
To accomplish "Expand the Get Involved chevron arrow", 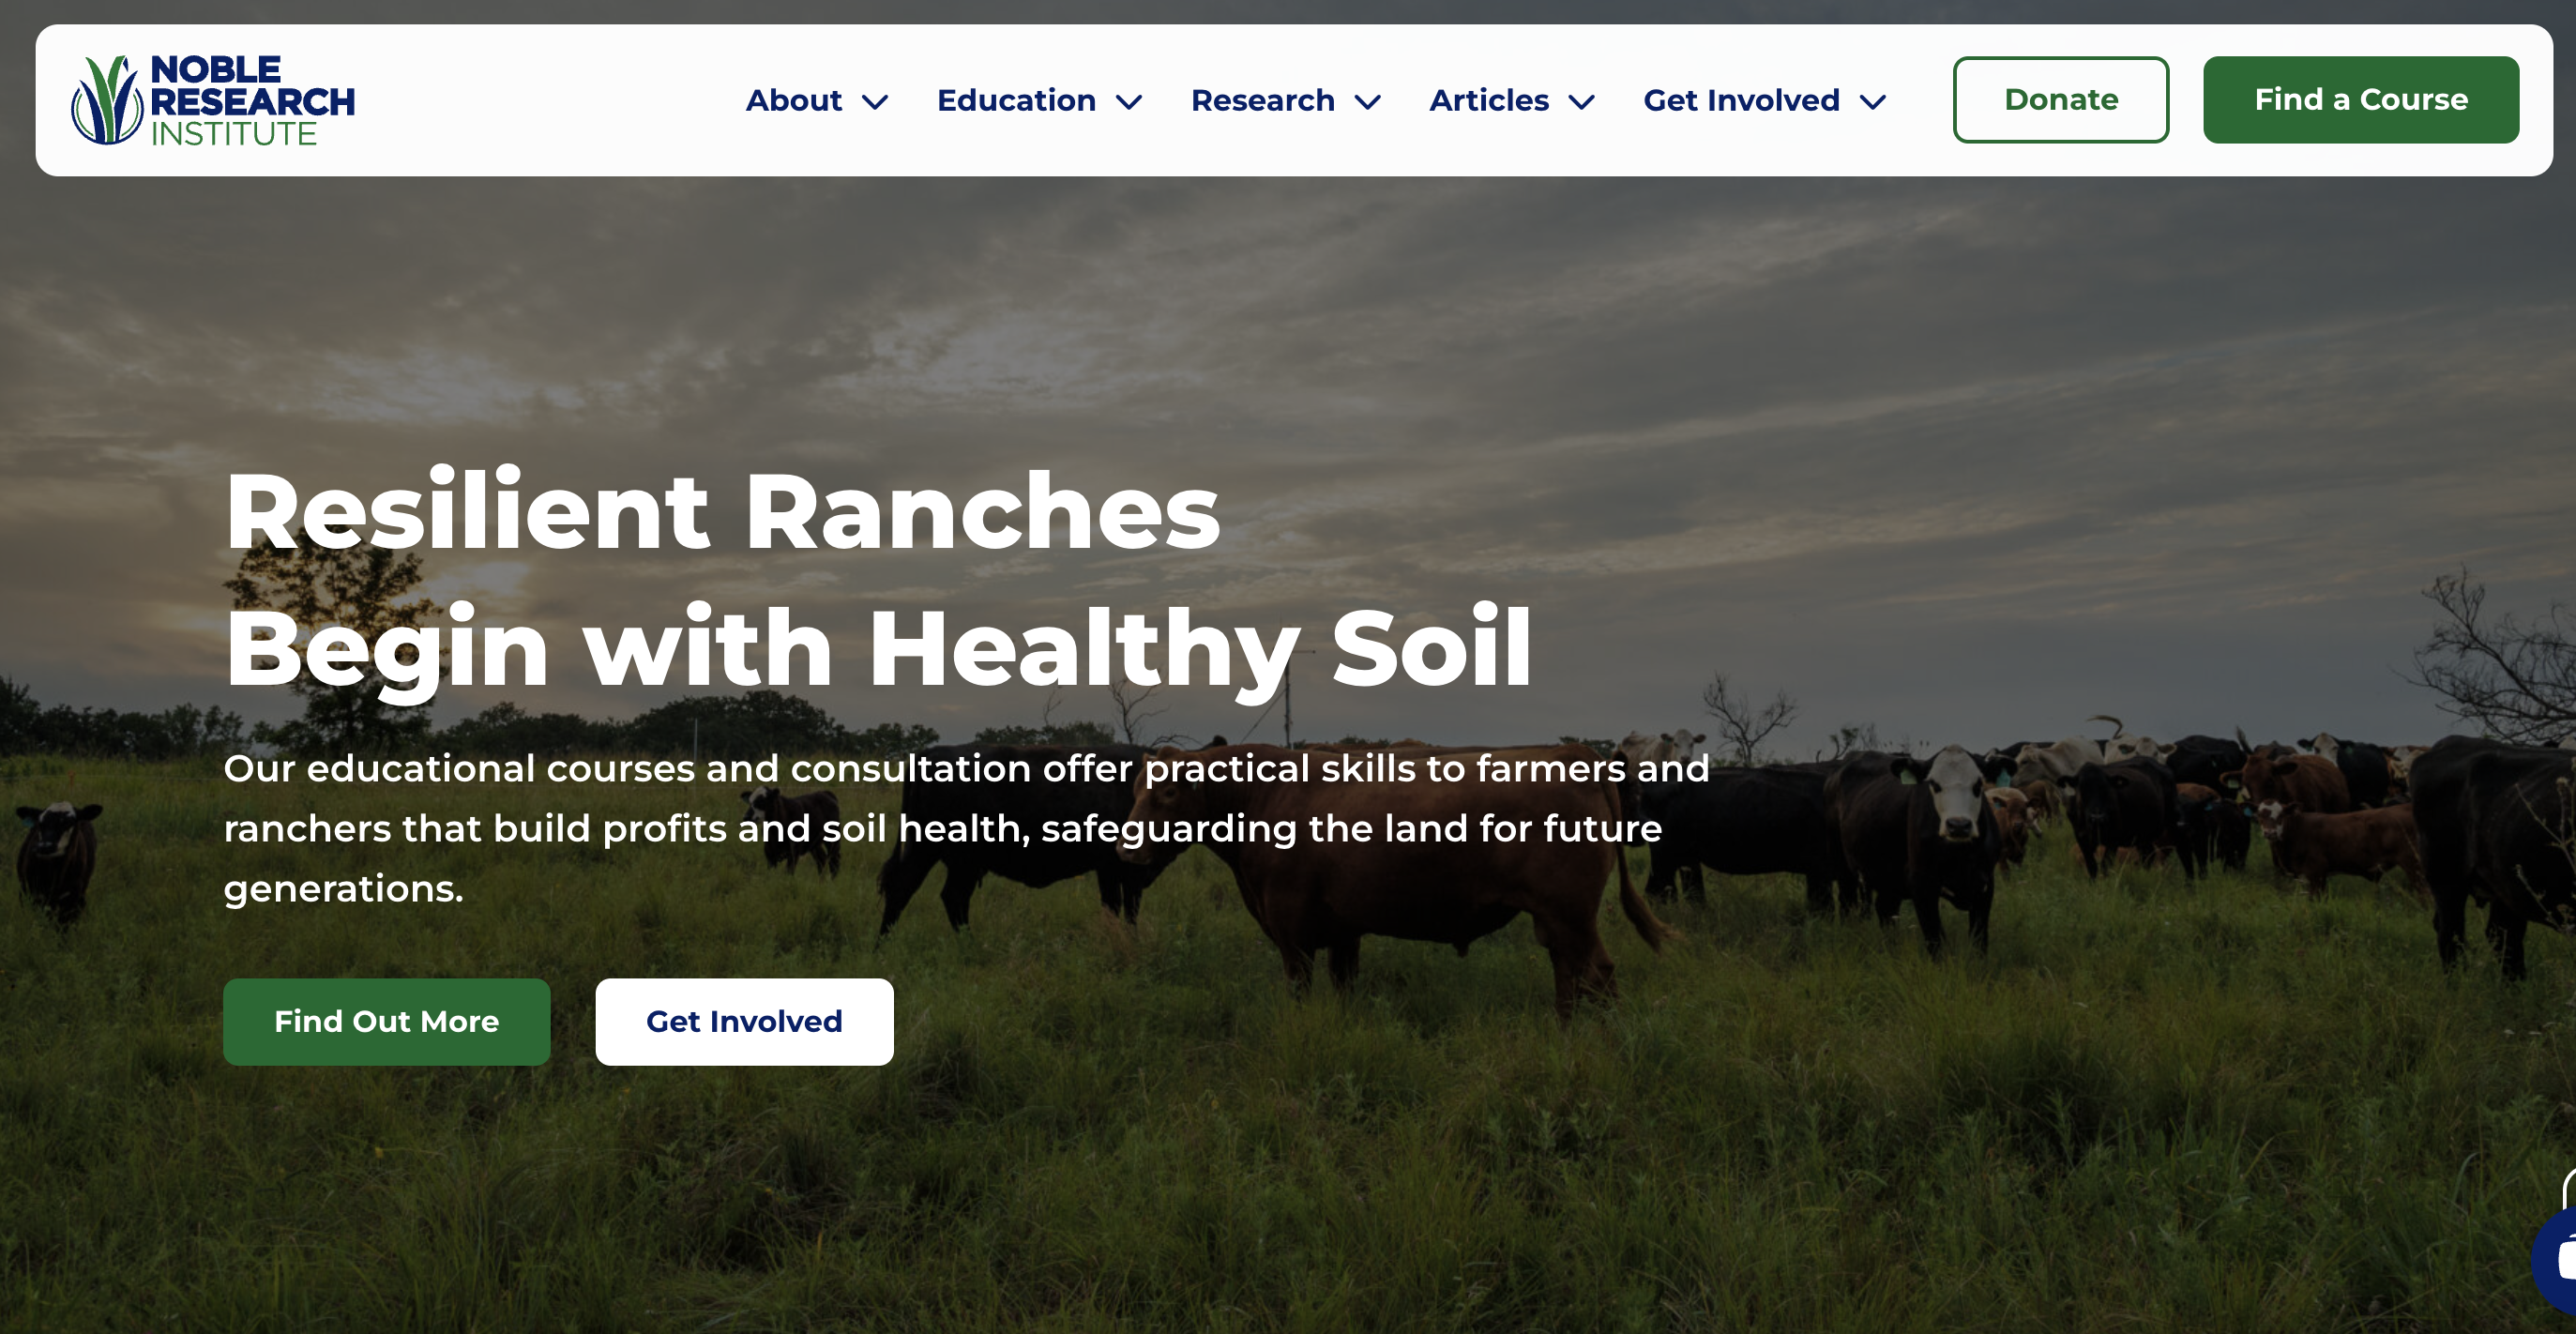I will [x=1873, y=102].
